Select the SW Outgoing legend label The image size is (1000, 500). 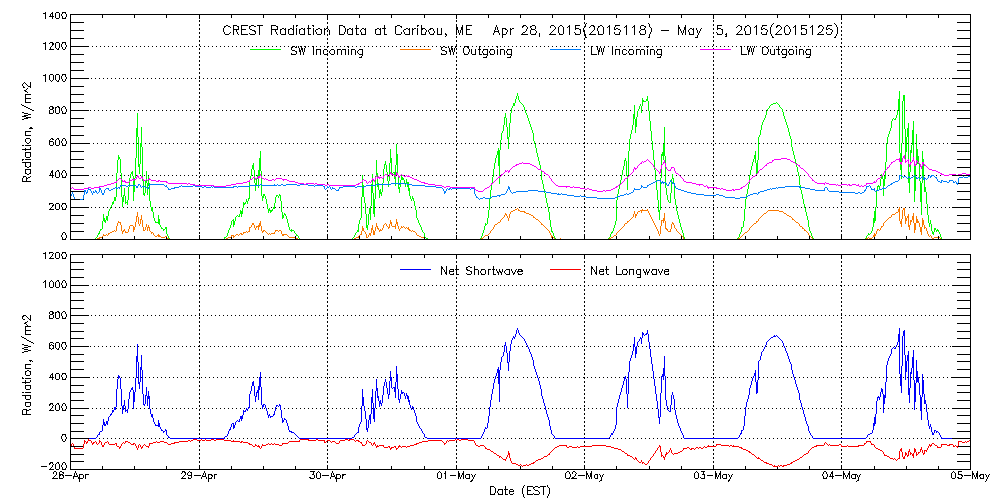(x=476, y=51)
